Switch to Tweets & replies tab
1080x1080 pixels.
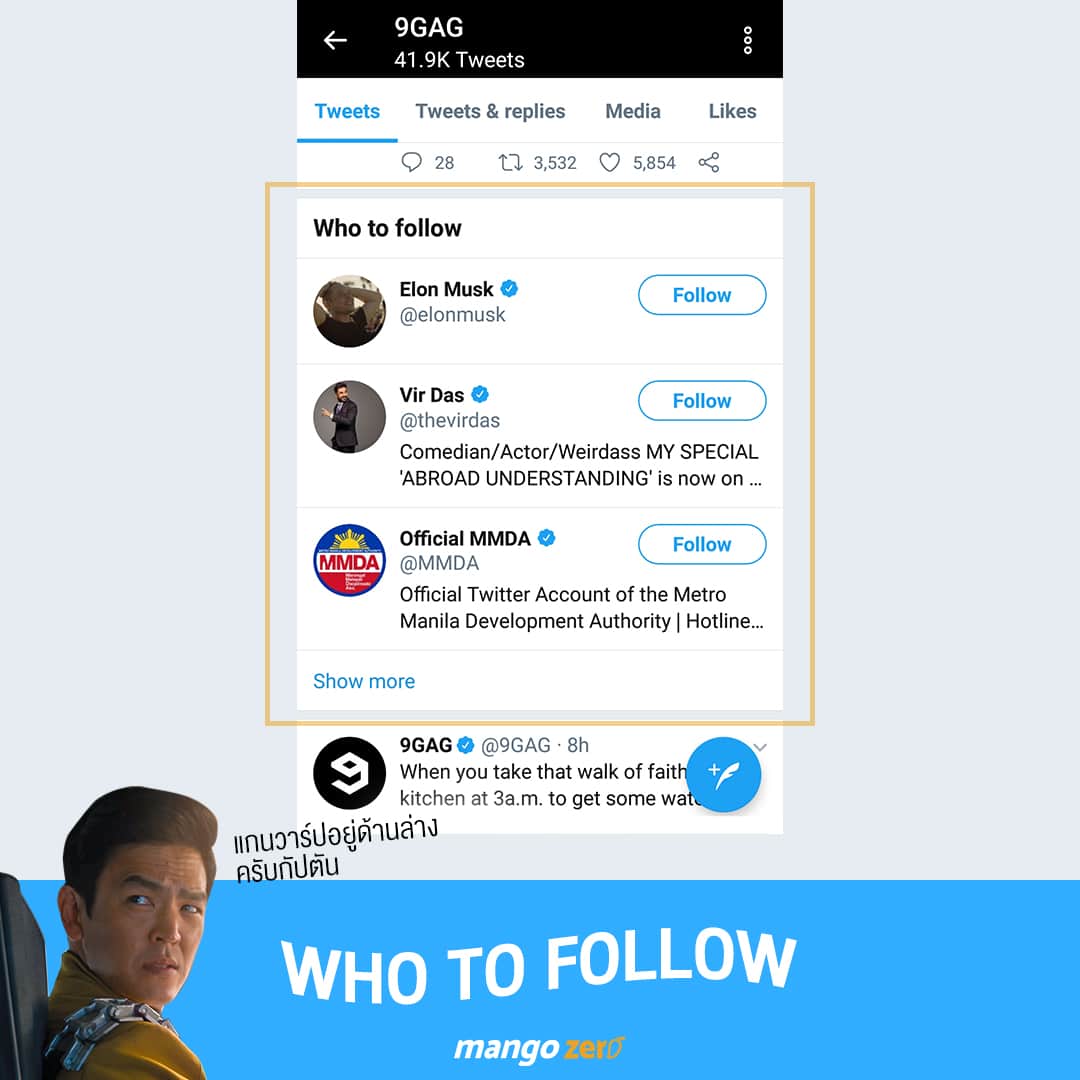490,111
